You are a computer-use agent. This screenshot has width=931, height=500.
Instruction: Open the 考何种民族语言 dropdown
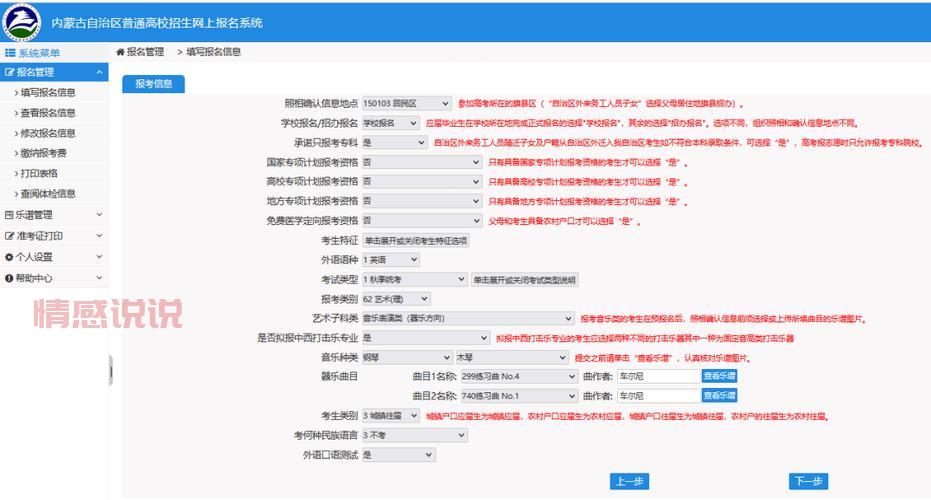(x=414, y=435)
